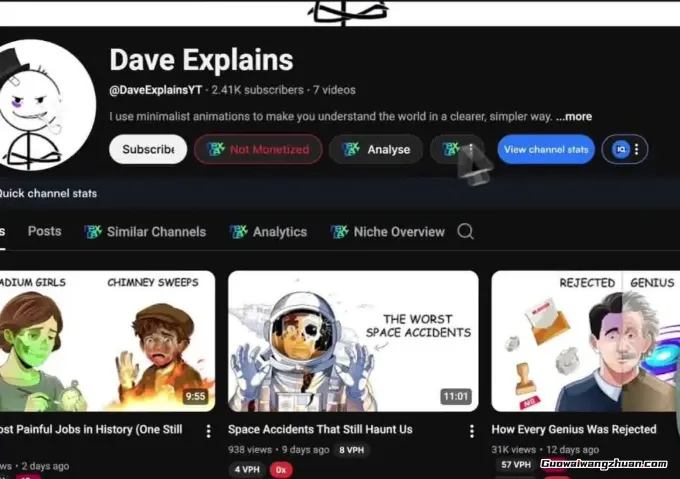
Task: Open The Worst Space Accidents thumbnail
Action: [353, 341]
